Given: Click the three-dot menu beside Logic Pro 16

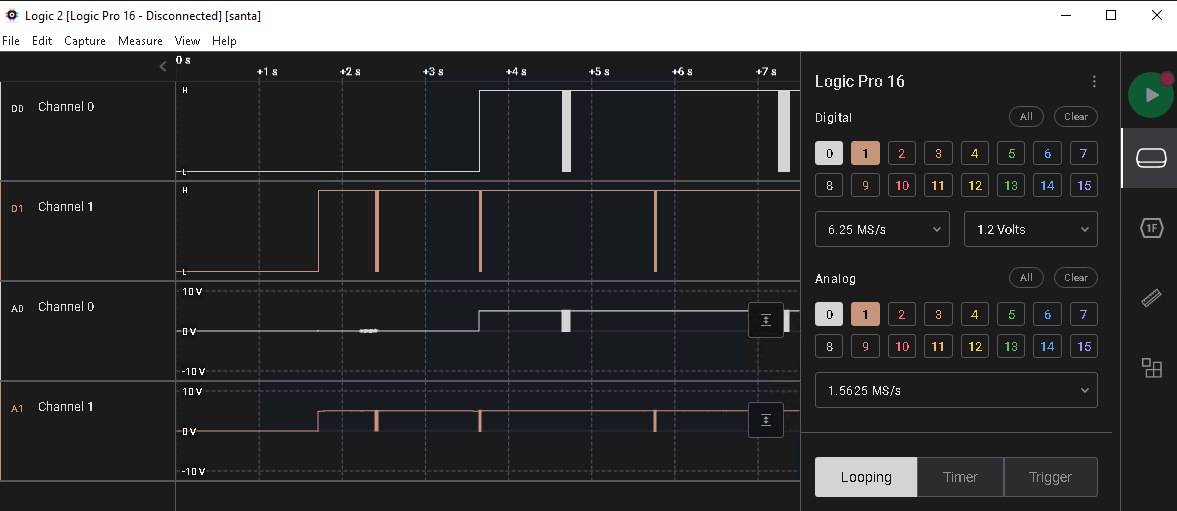Looking at the screenshot, I should point(1094,82).
